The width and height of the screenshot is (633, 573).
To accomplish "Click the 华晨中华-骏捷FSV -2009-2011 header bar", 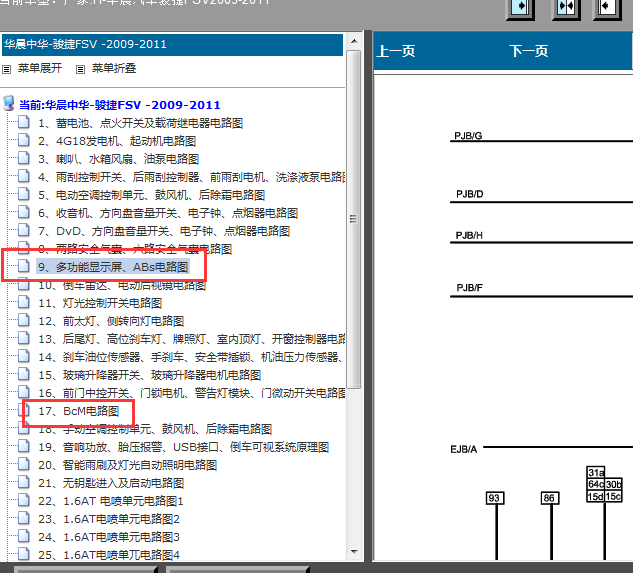I will point(172,44).
